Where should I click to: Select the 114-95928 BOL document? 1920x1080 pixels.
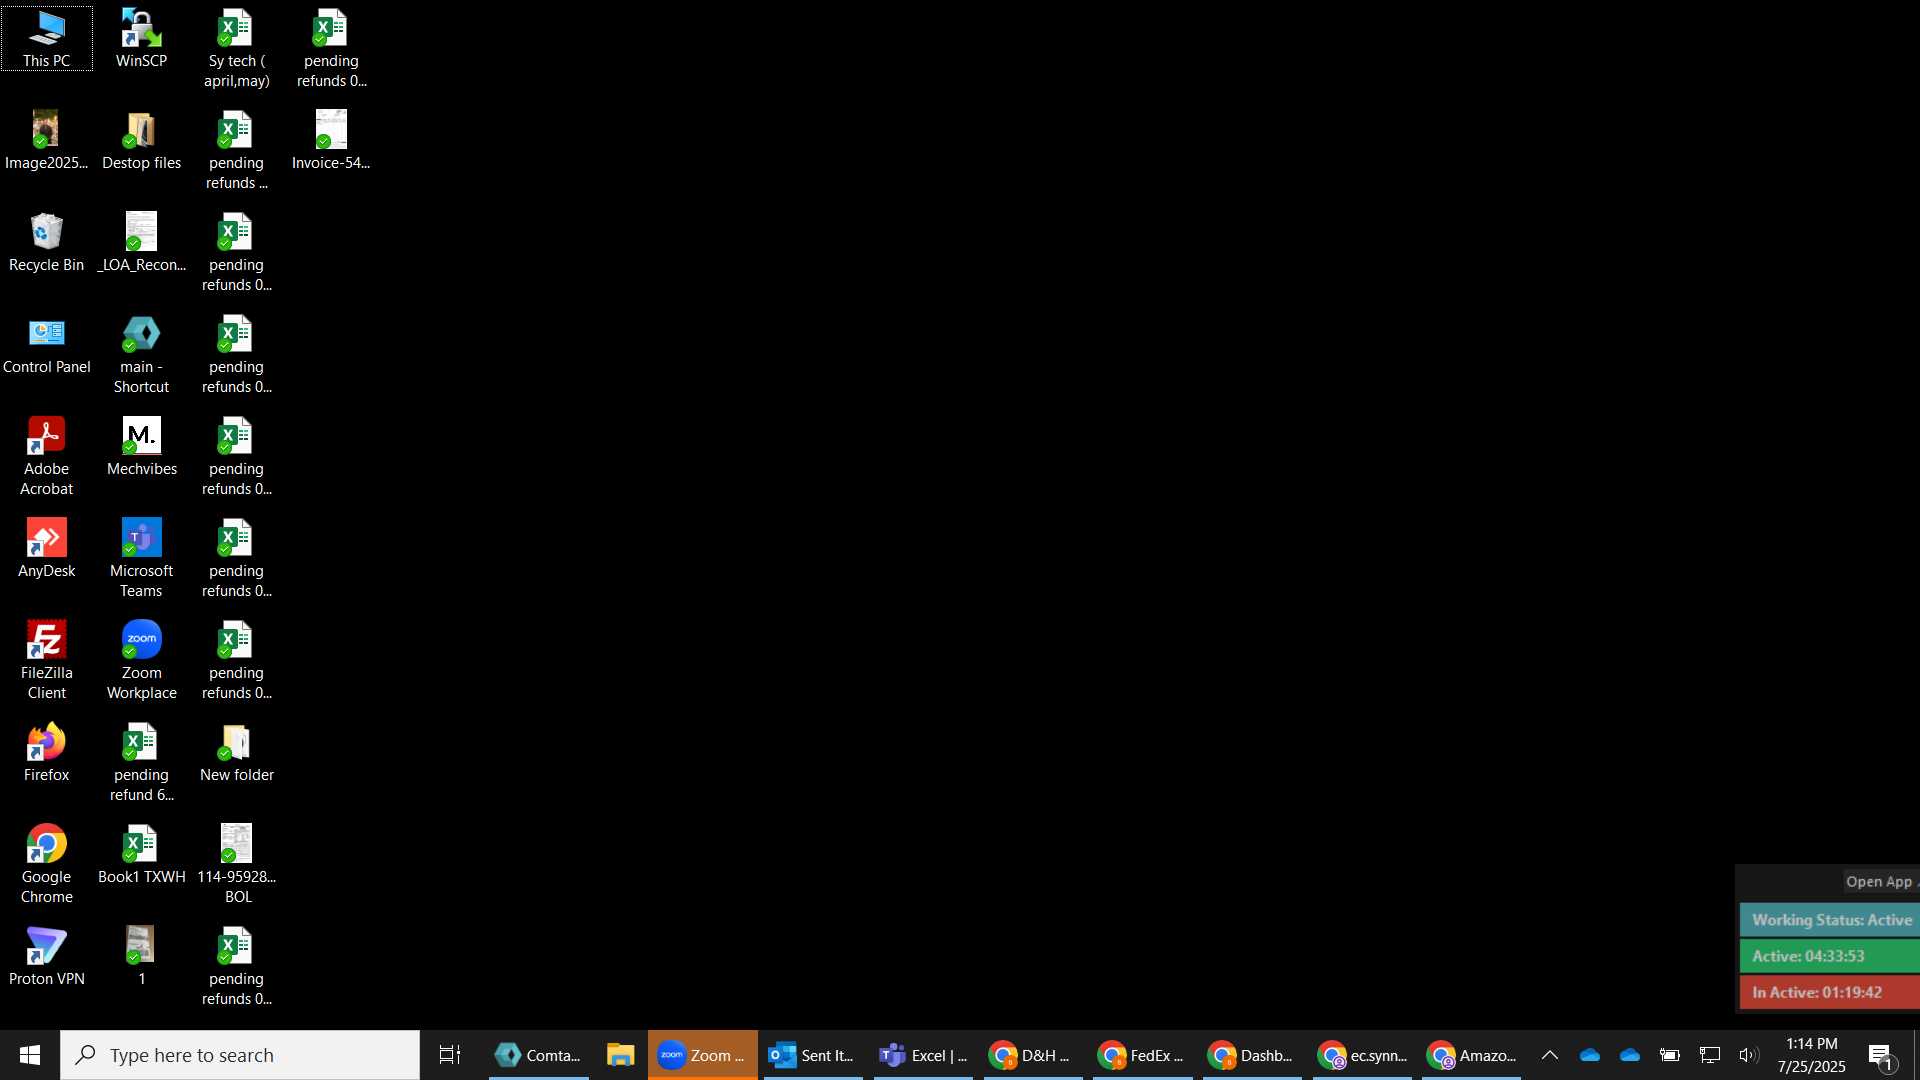pos(236,865)
